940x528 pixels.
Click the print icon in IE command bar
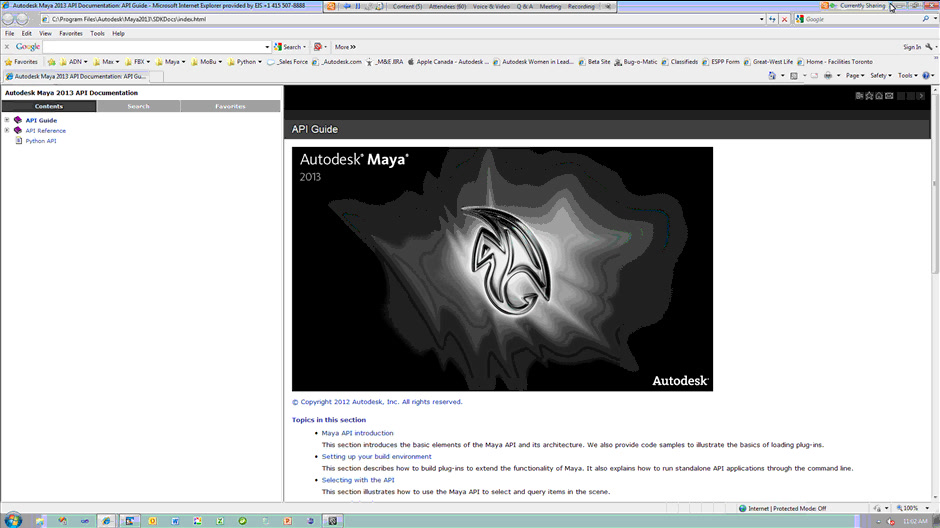828,76
